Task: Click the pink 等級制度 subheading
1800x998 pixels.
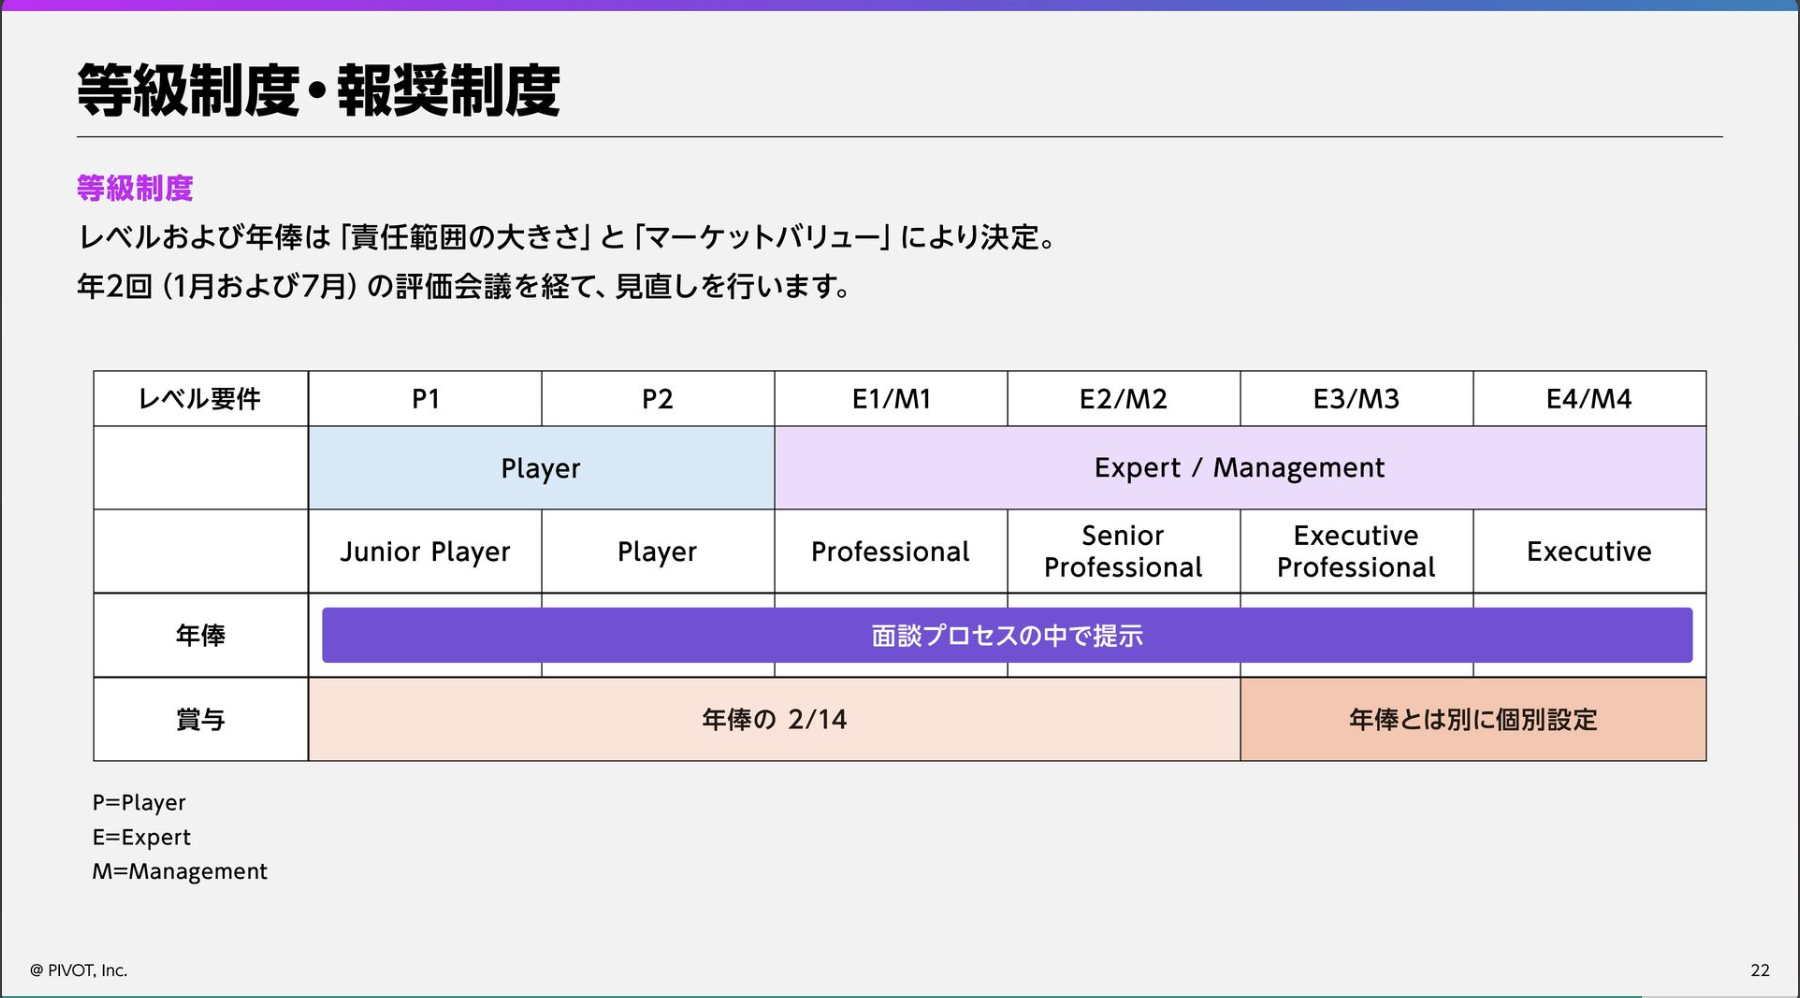Action: tap(135, 188)
